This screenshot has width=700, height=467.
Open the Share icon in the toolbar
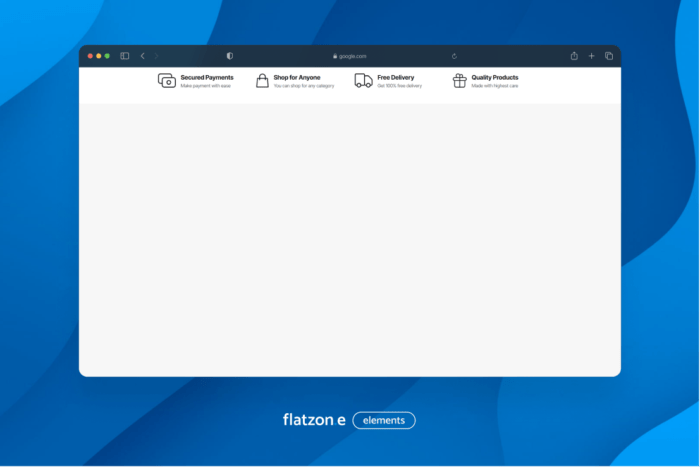[574, 56]
